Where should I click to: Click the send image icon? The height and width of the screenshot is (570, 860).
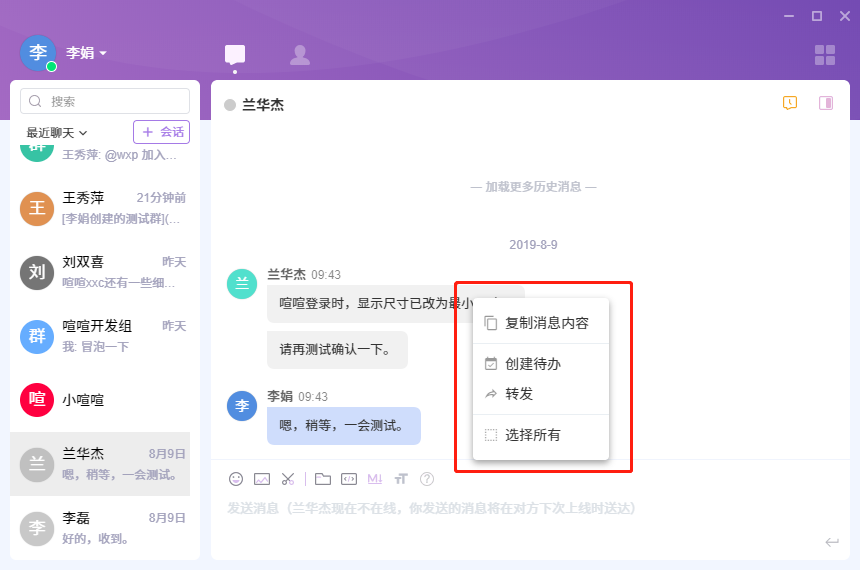pyautogui.click(x=262, y=479)
